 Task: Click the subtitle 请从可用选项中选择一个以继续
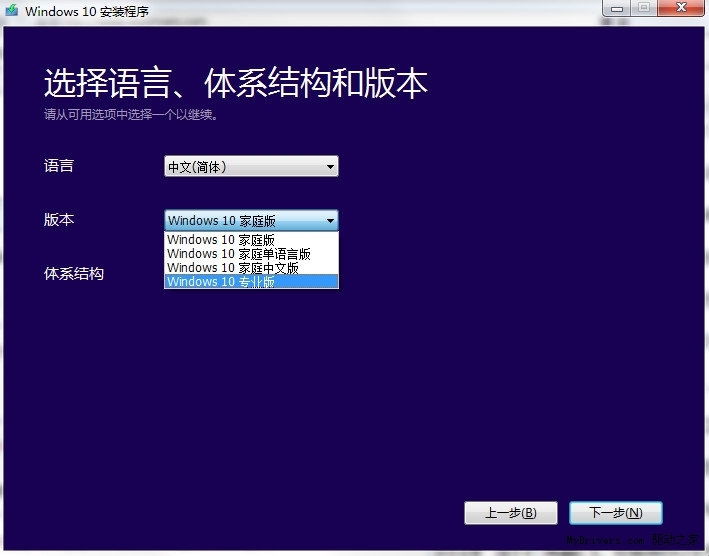(131, 115)
